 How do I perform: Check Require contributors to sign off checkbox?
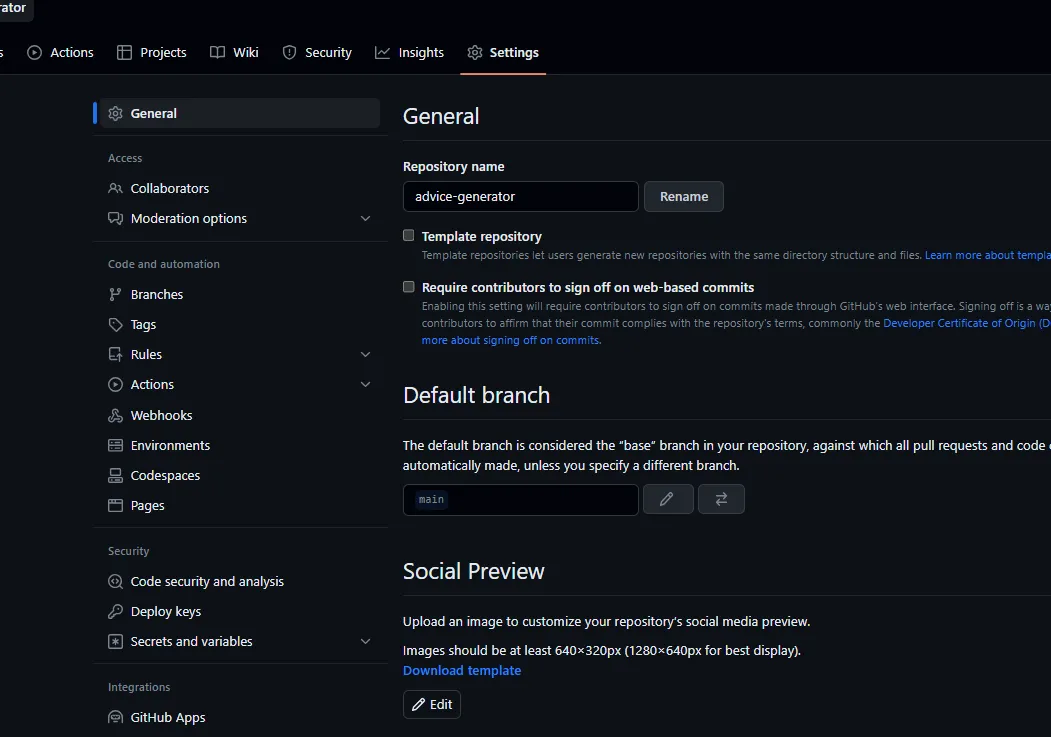408,287
